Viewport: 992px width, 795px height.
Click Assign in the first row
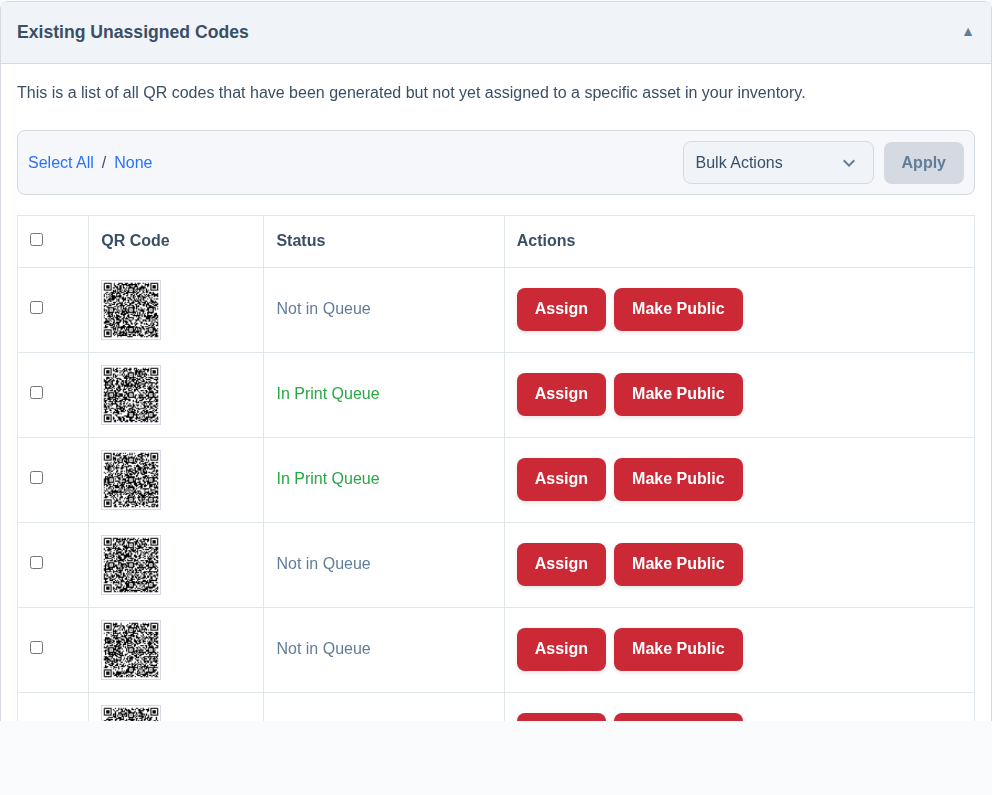pyautogui.click(x=561, y=309)
